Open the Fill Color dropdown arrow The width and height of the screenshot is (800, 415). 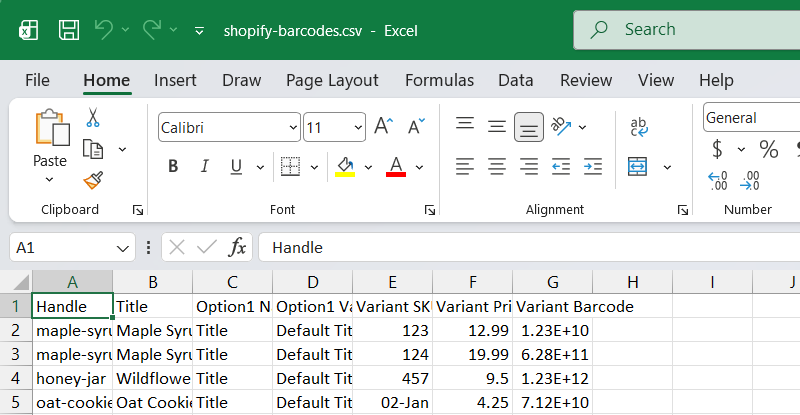click(x=368, y=167)
